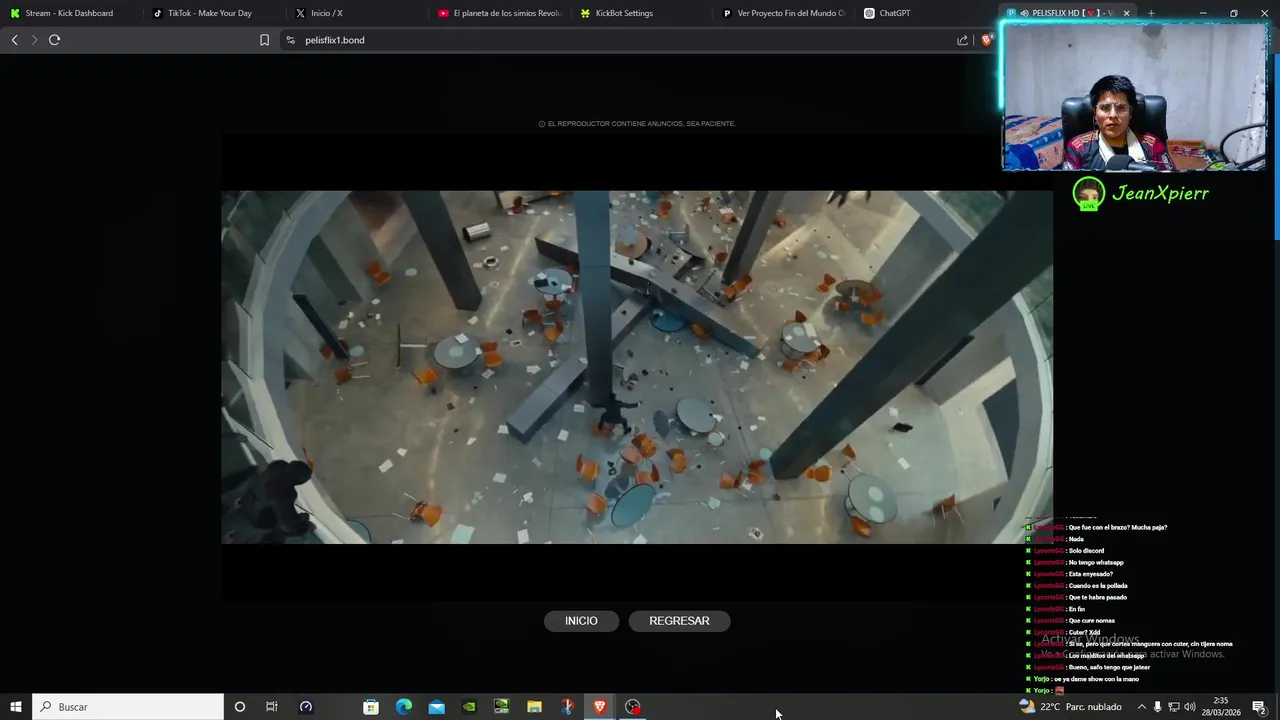
Task: Click chat message 'Cuando es la pollada'
Action: tap(1098, 586)
